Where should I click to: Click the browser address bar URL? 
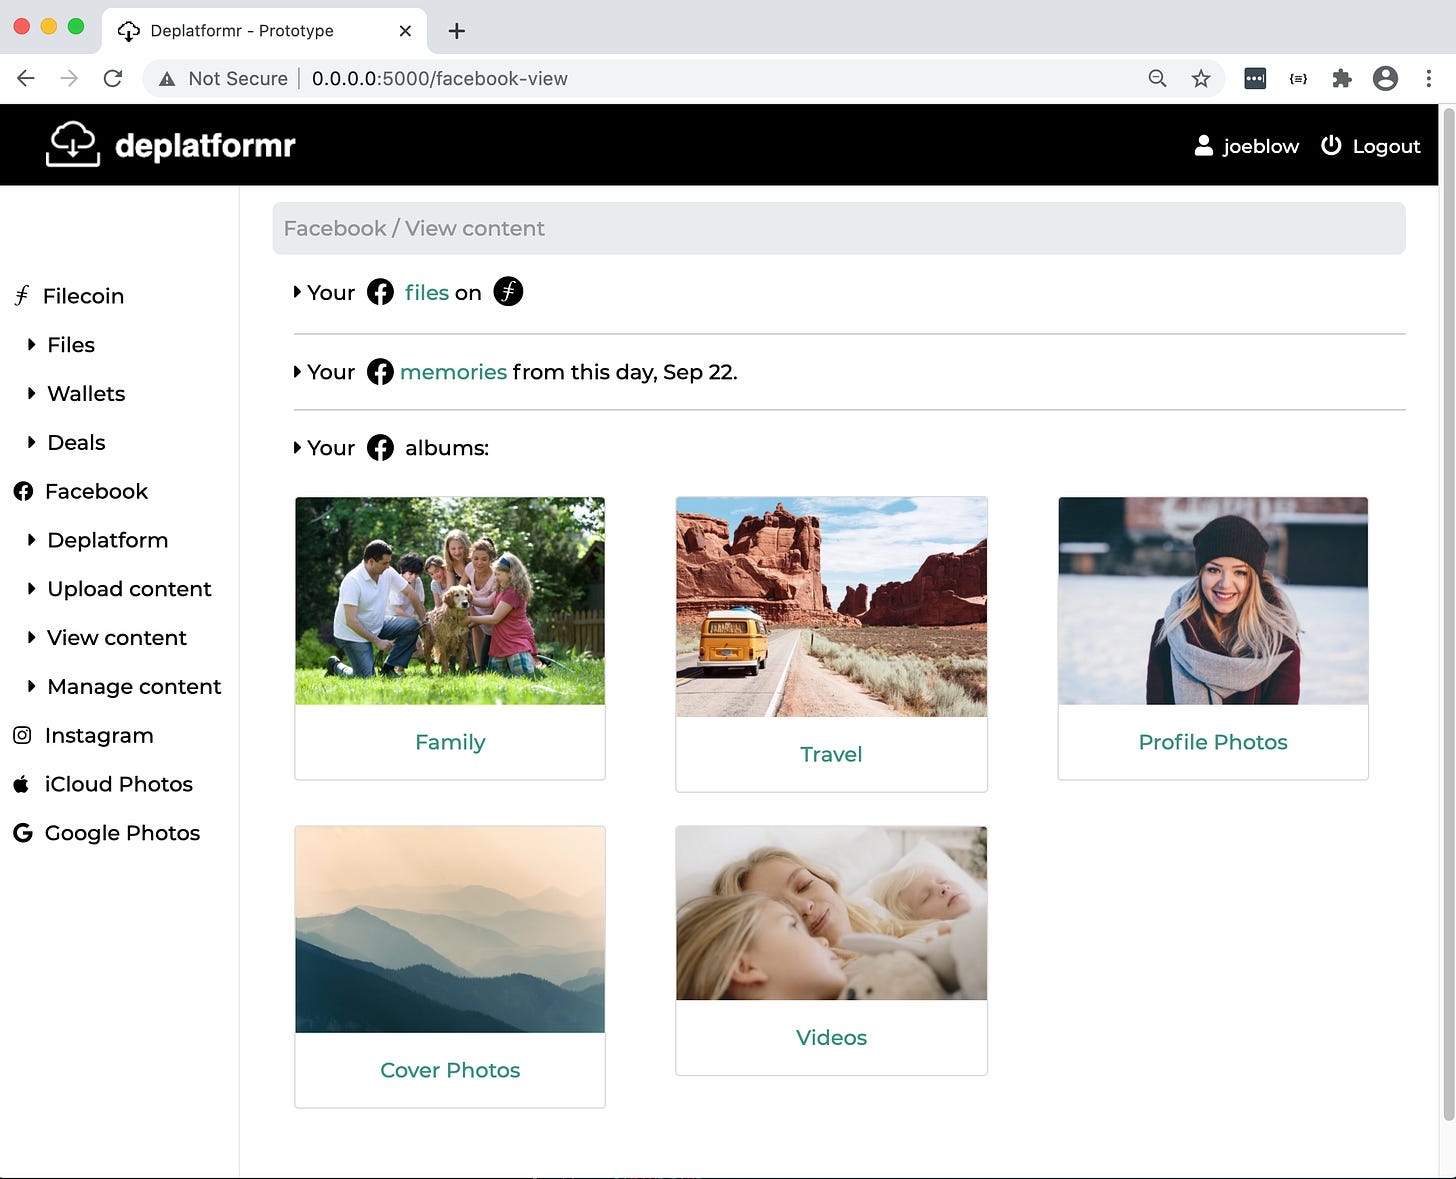click(x=440, y=79)
